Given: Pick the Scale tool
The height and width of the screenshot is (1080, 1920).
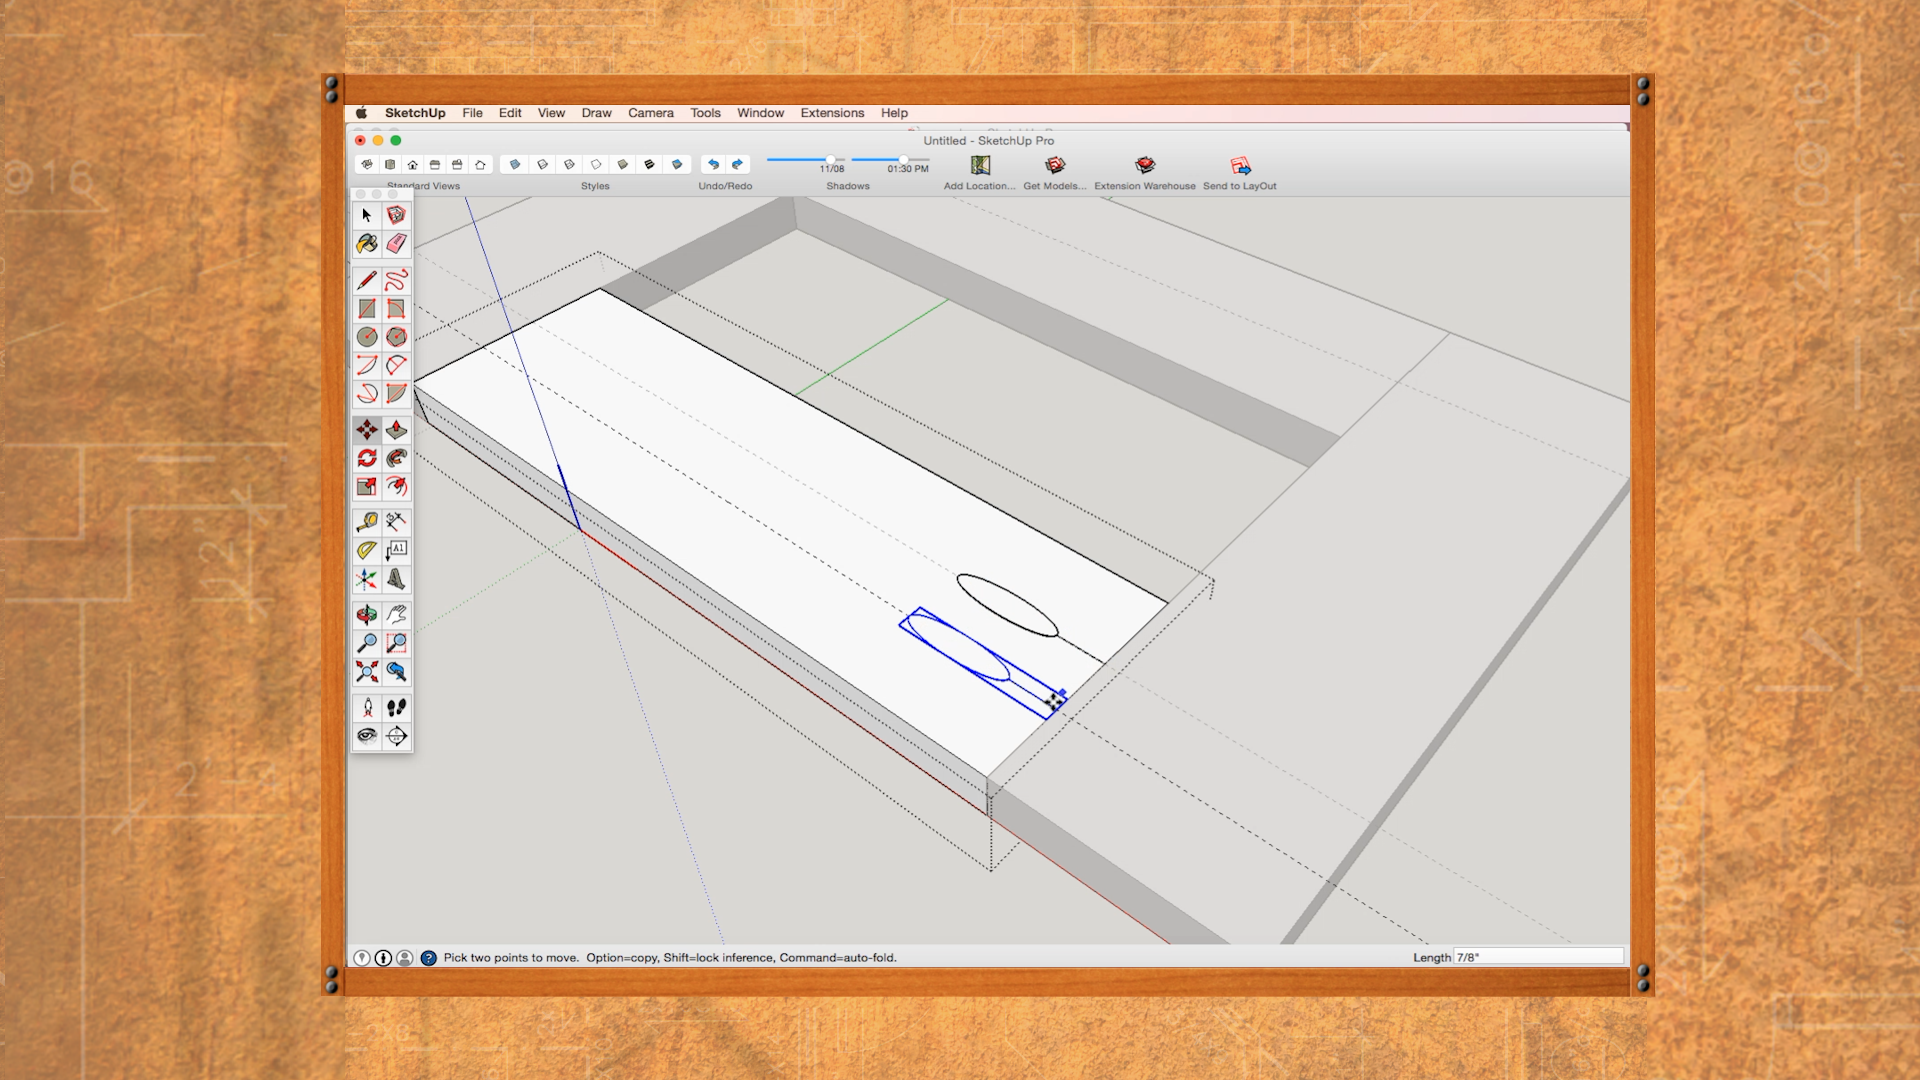Looking at the screenshot, I should (x=367, y=487).
